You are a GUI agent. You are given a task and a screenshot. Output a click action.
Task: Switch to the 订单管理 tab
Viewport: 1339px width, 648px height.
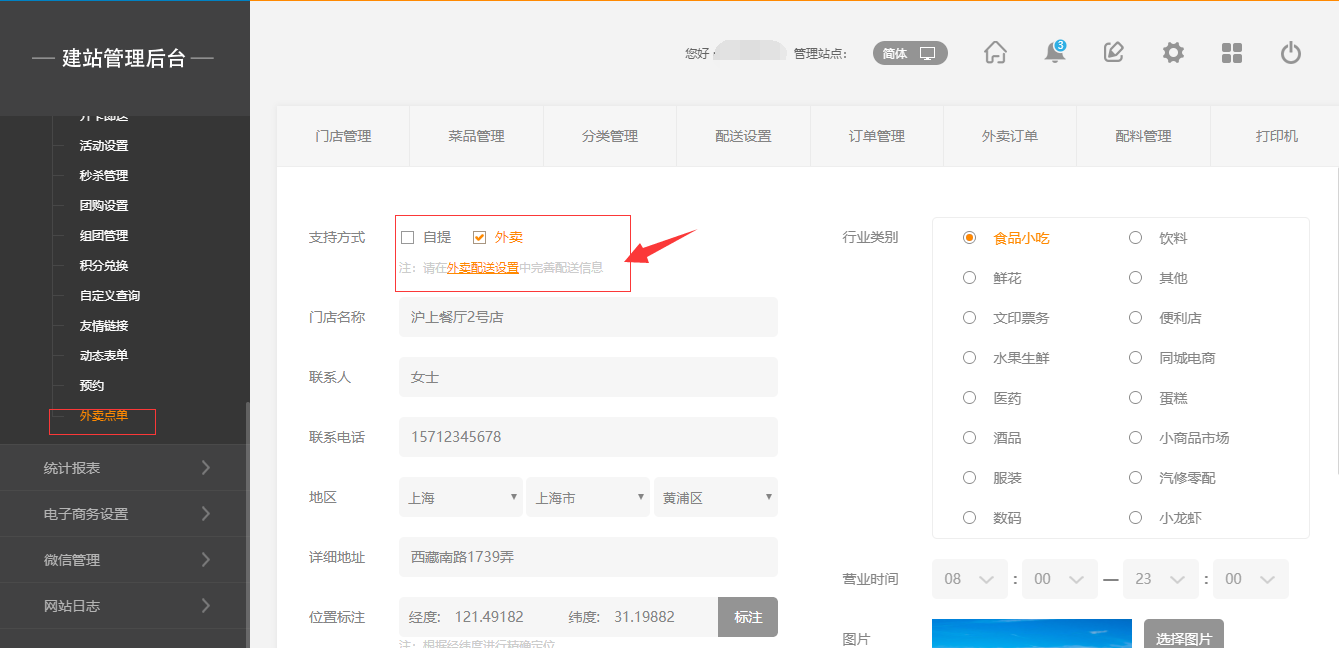[876, 136]
